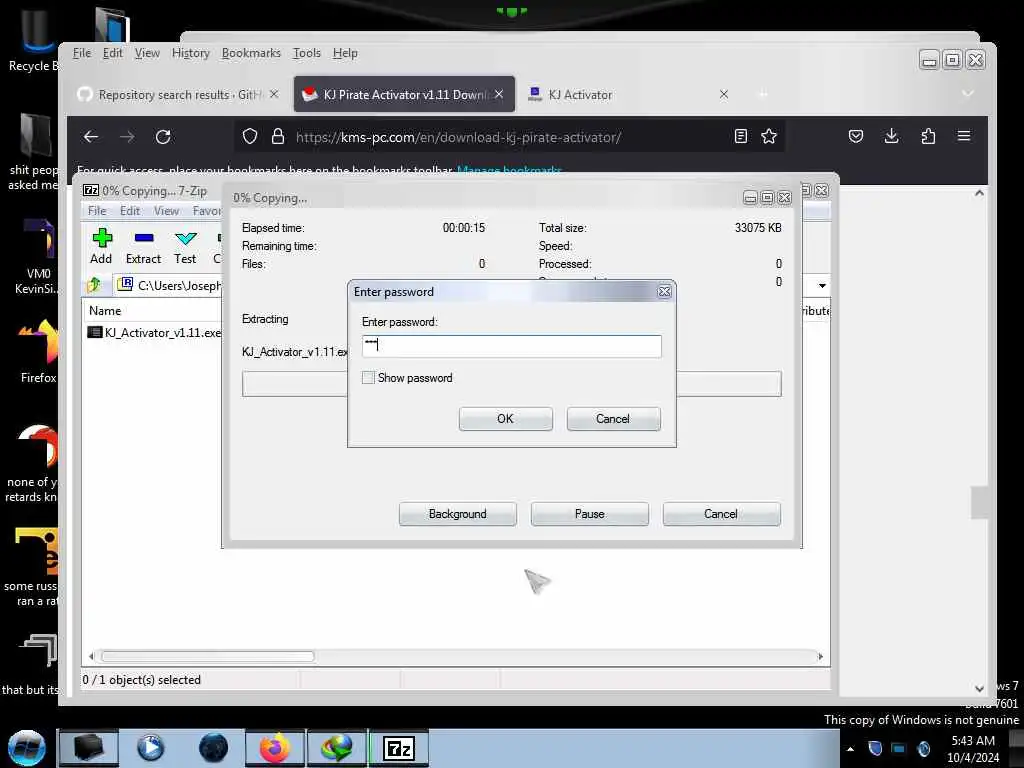The height and width of the screenshot is (768, 1024).
Task: Open the Firefox hamburger menu
Action: [964, 136]
